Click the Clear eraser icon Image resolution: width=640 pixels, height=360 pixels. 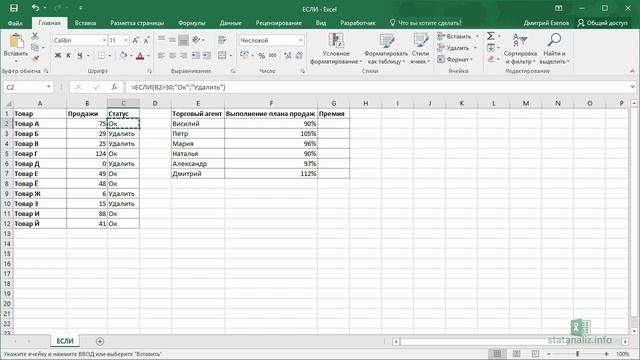click(x=491, y=59)
